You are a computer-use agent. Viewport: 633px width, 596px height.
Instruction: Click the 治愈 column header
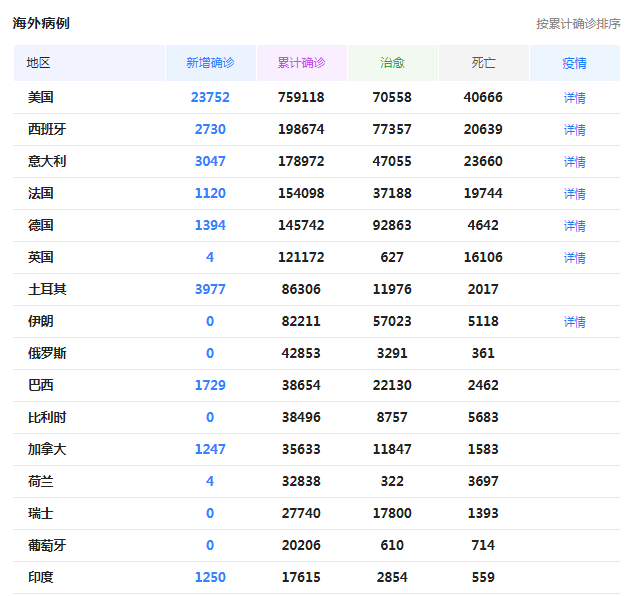click(x=392, y=63)
